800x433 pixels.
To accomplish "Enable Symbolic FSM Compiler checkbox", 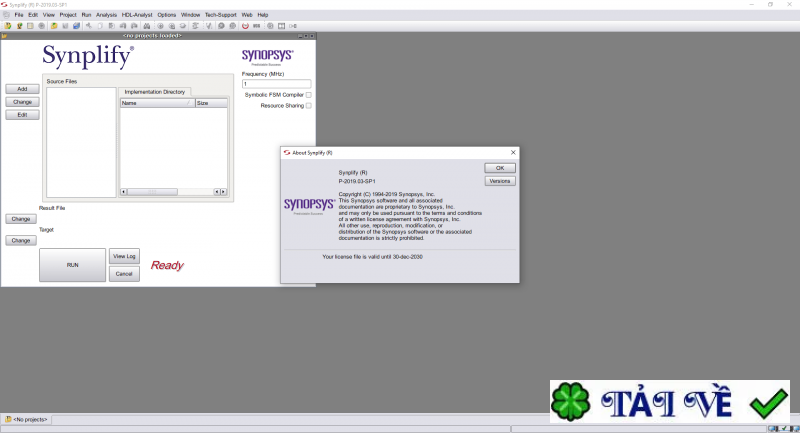I will pos(308,95).
